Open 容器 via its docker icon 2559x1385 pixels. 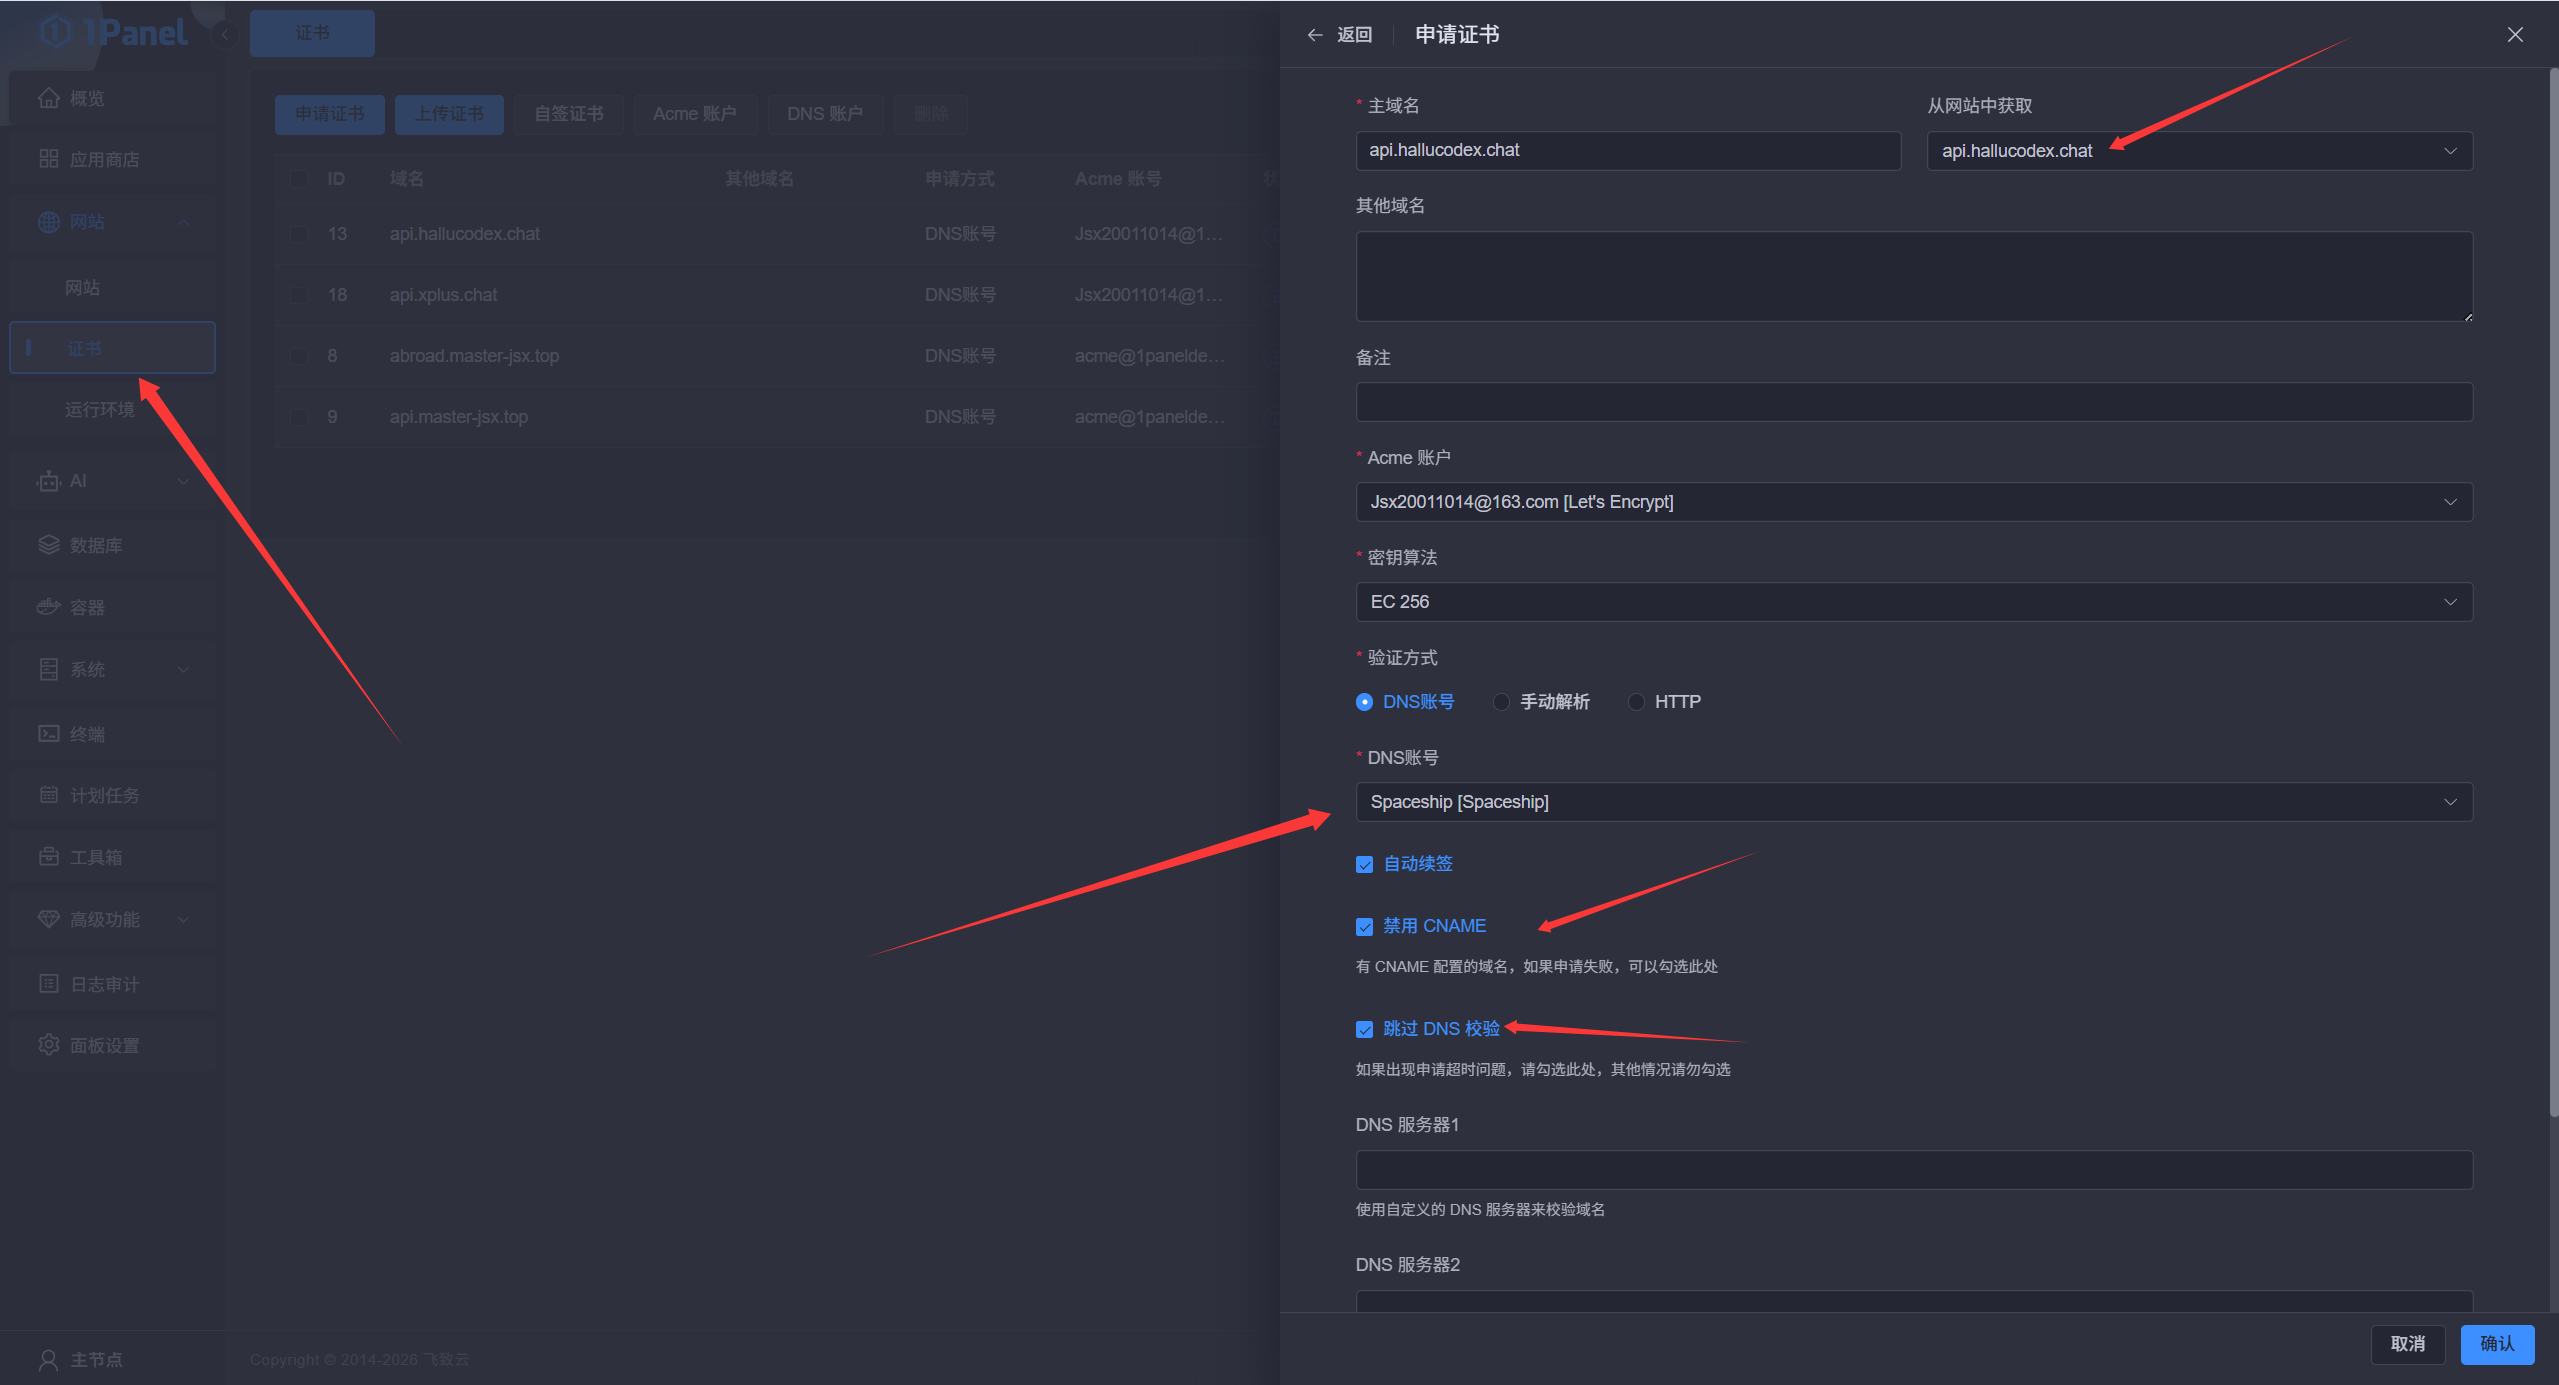coord(48,607)
